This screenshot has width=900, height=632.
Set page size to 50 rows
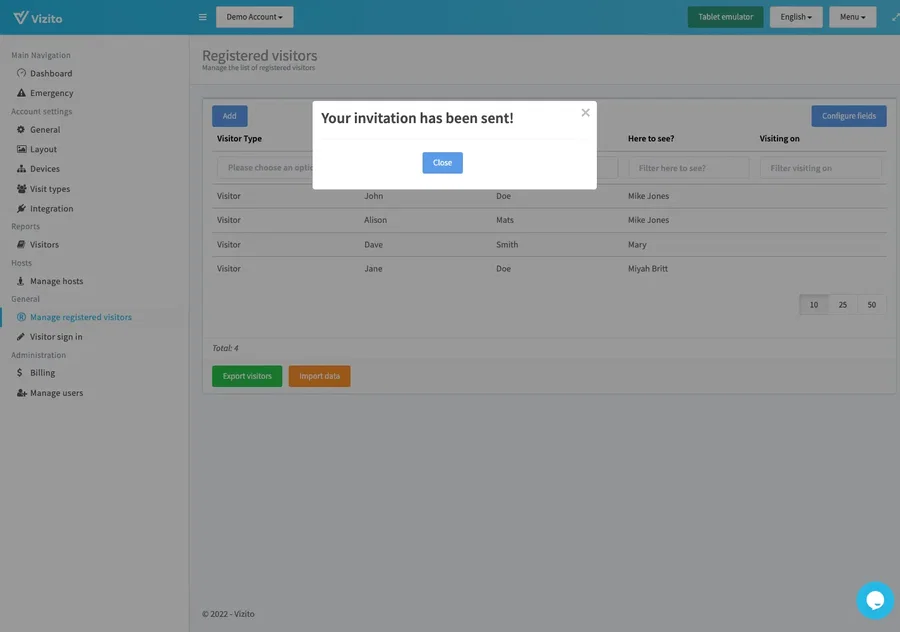pyautogui.click(x=872, y=305)
